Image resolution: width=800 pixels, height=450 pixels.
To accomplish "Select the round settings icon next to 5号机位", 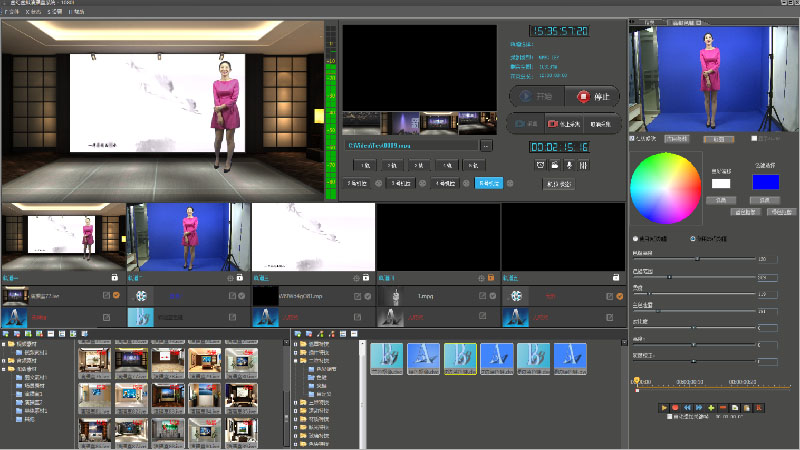I will (x=510, y=183).
